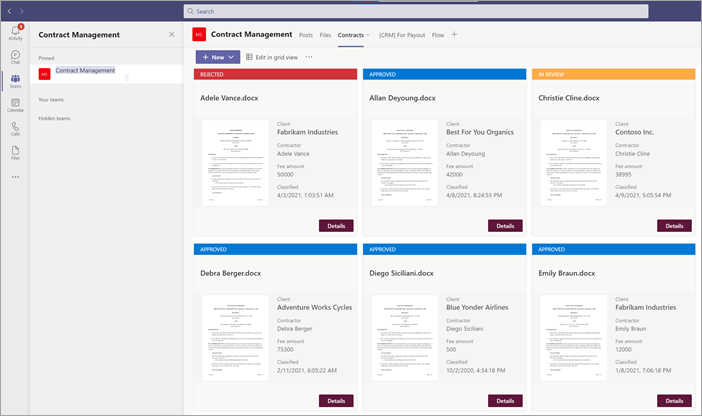The width and height of the screenshot is (702, 416).
Task: Click Christie Cline document thumbnail
Action: tap(574, 163)
